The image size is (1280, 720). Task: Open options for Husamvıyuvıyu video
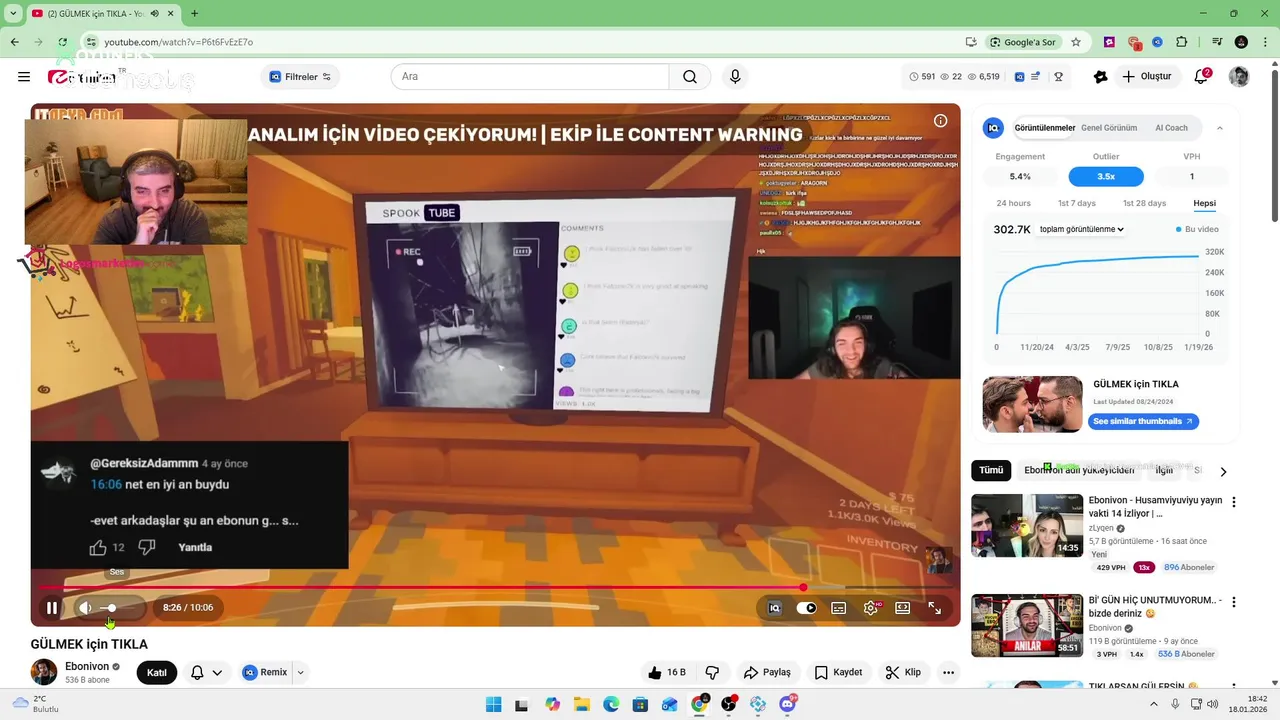(x=1233, y=502)
